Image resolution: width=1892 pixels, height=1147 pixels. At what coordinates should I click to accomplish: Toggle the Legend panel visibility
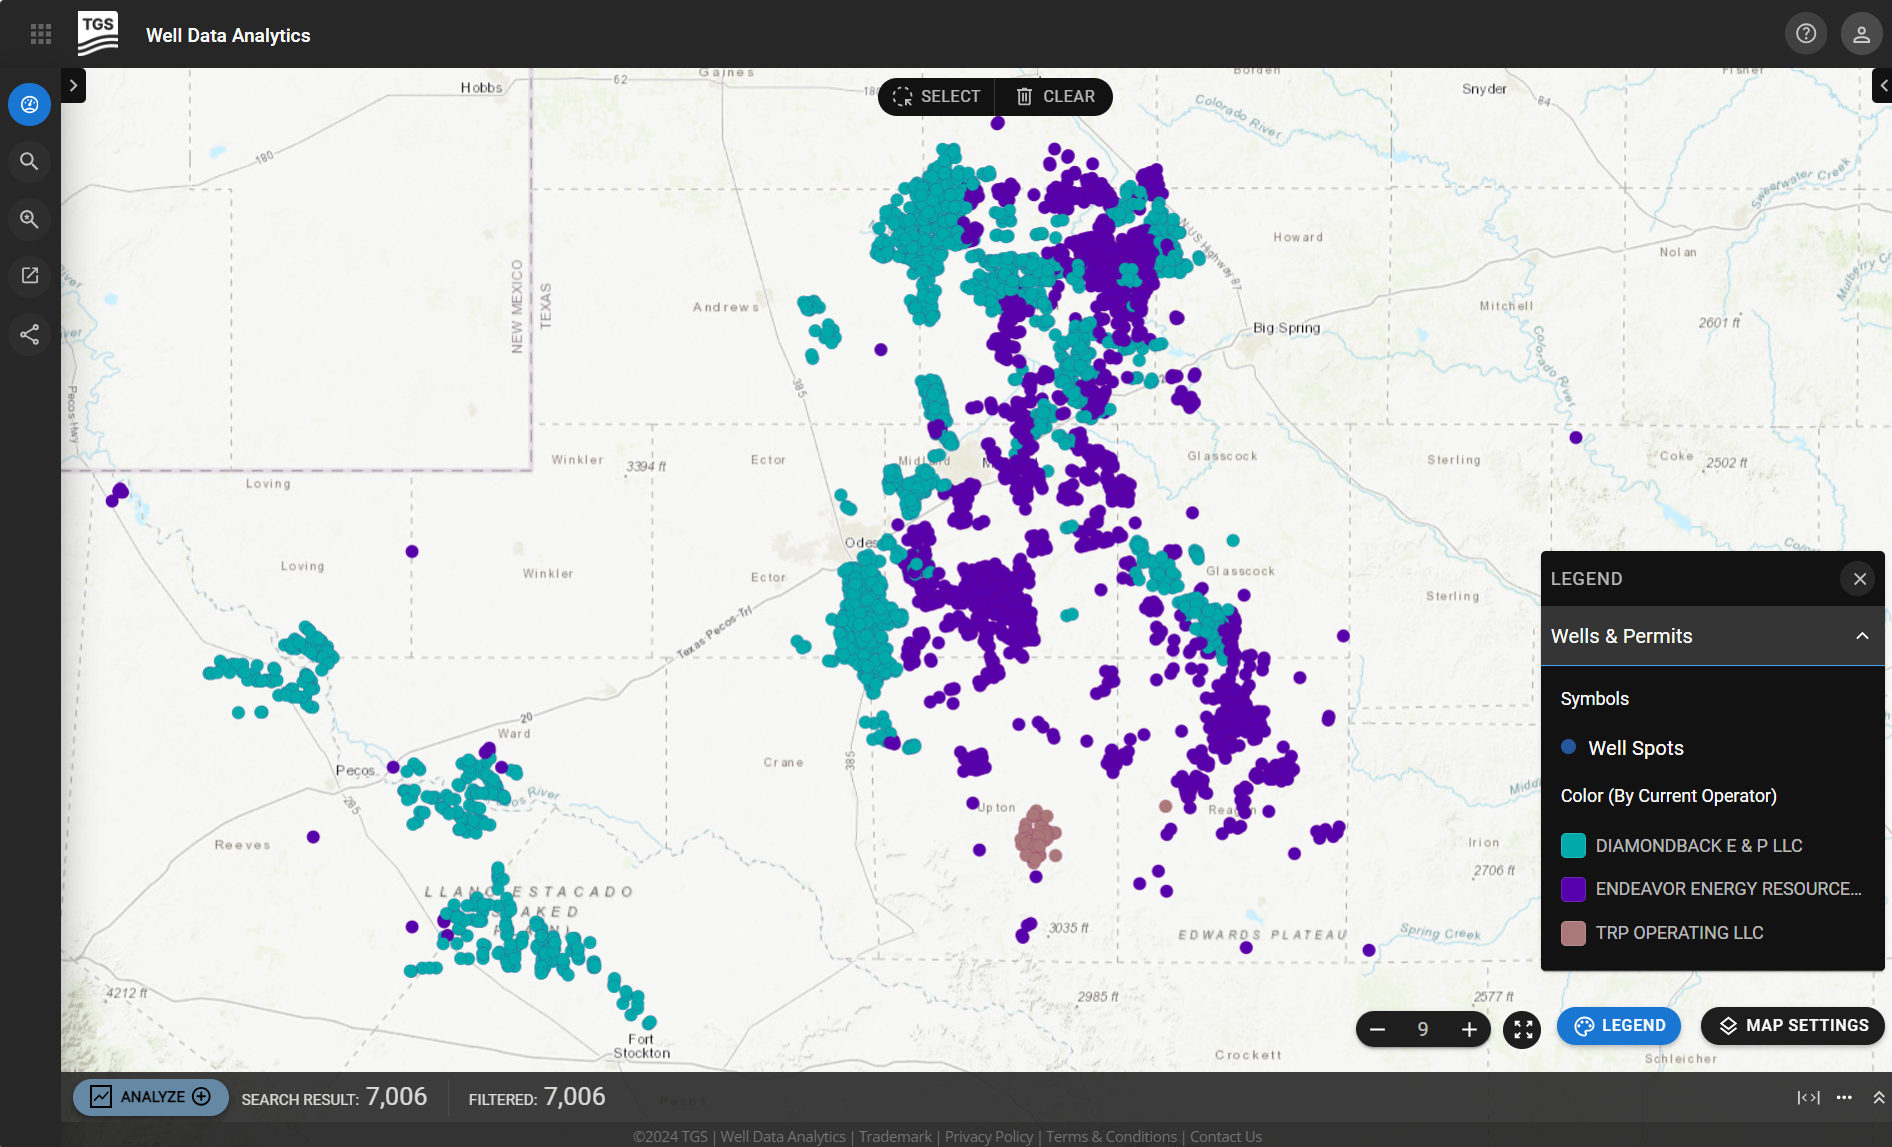click(x=1618, y=1025)
